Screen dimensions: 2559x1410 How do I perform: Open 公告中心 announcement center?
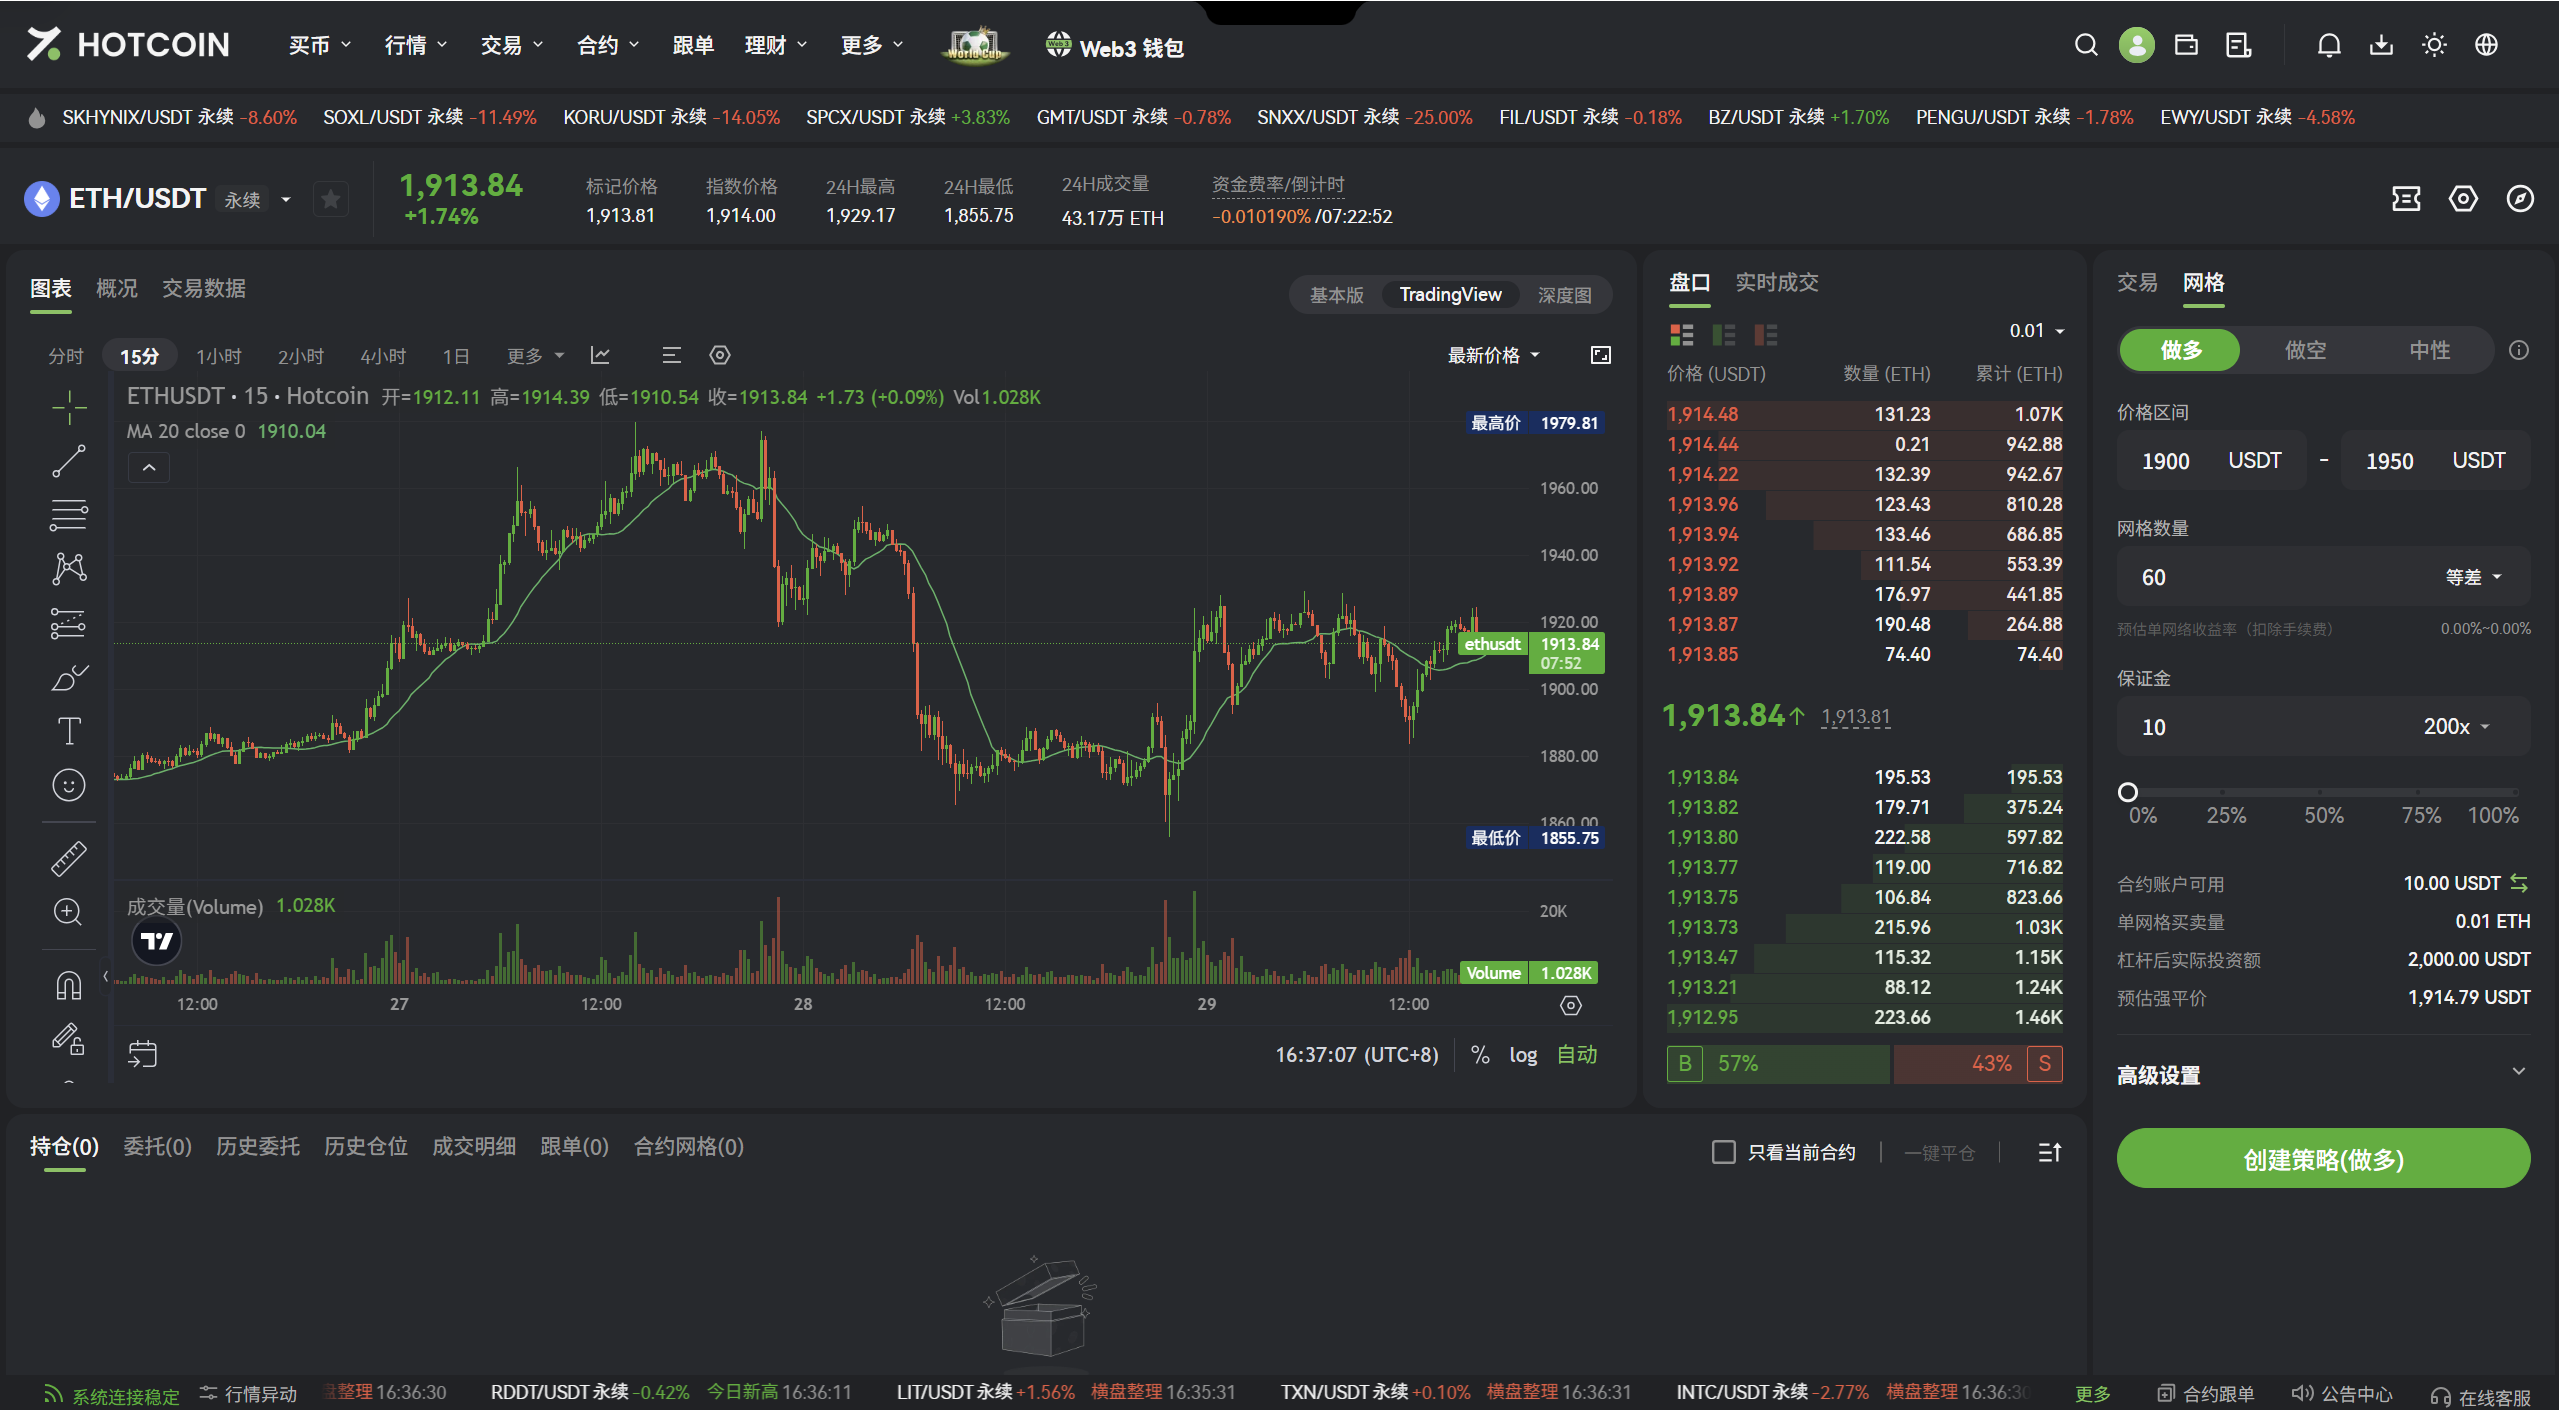(2341, 1394)
